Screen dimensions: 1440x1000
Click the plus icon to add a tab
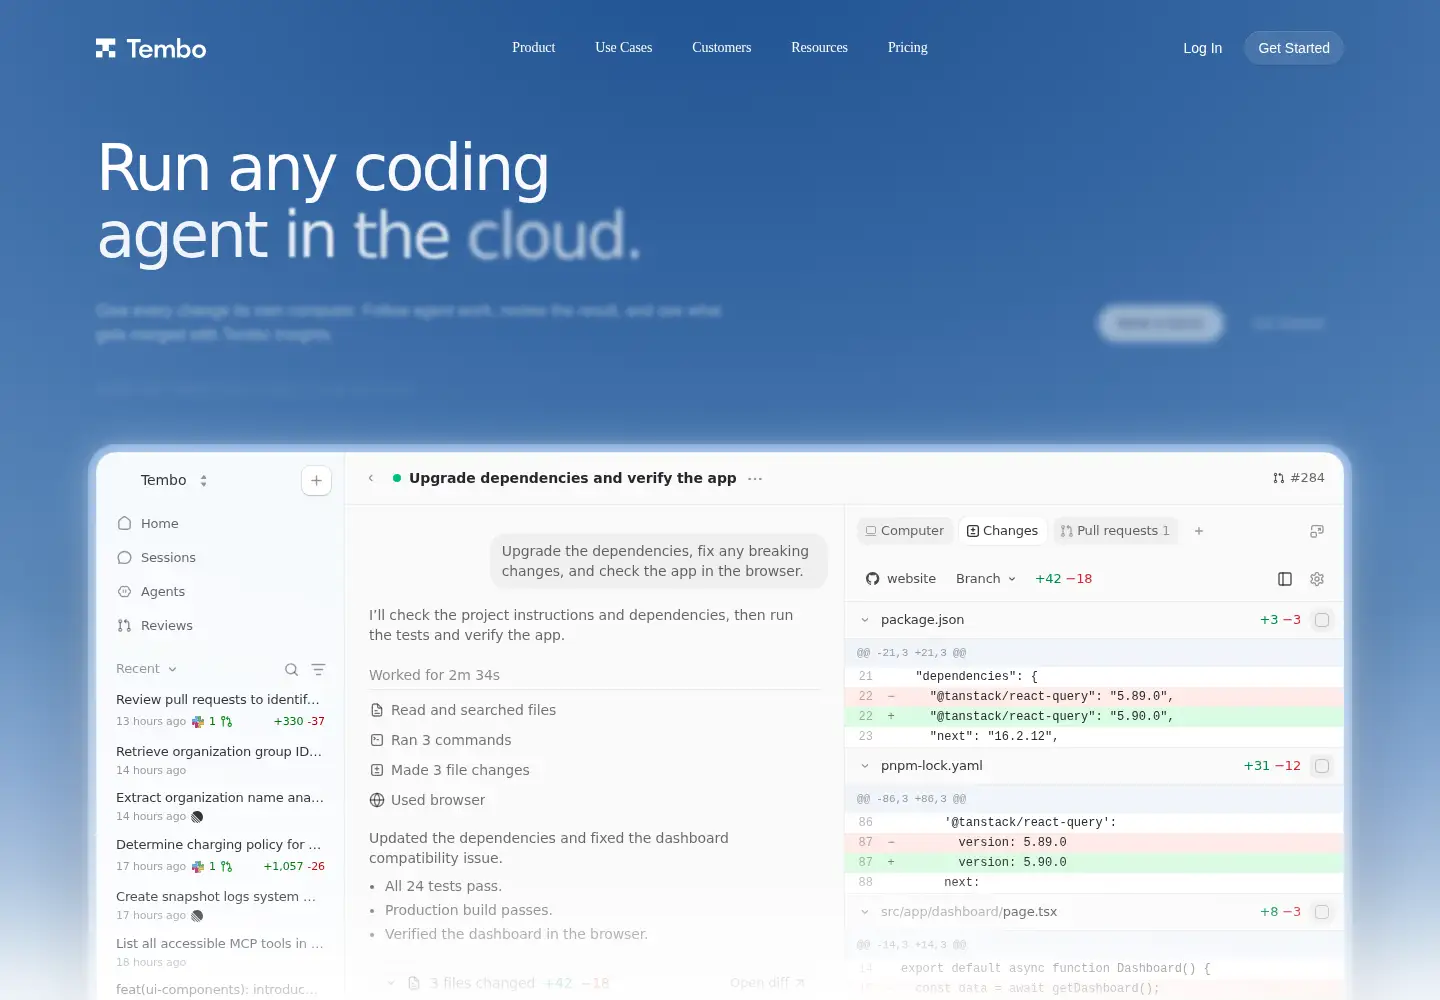(1199, 531)
